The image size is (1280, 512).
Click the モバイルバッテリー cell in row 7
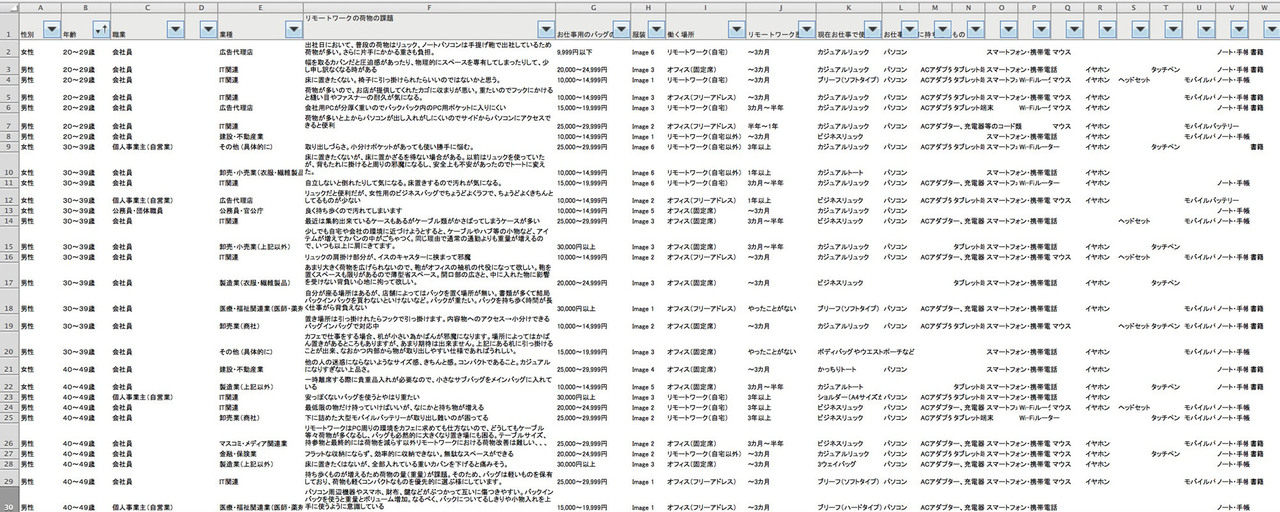coord(1211,126)
